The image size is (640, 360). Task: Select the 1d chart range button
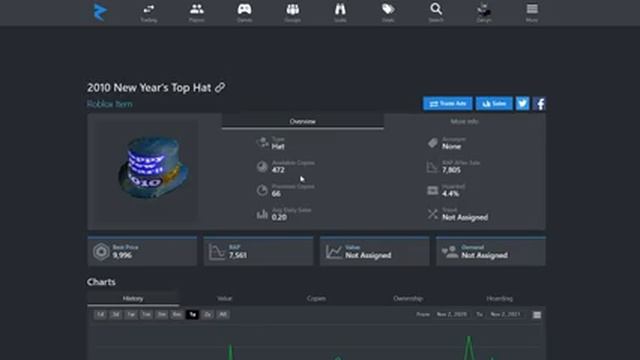[100, 314]
